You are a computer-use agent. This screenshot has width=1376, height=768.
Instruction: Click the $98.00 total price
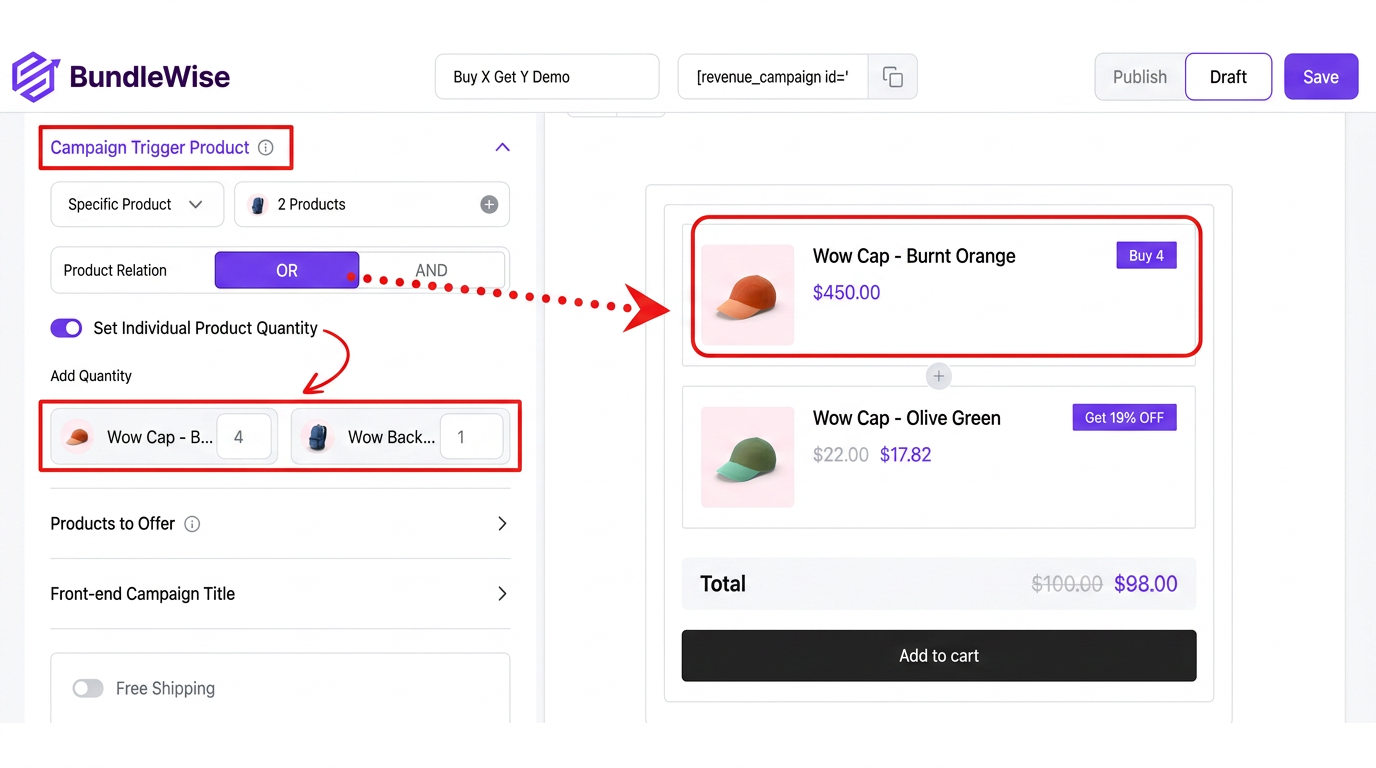tap(1146, 584)
